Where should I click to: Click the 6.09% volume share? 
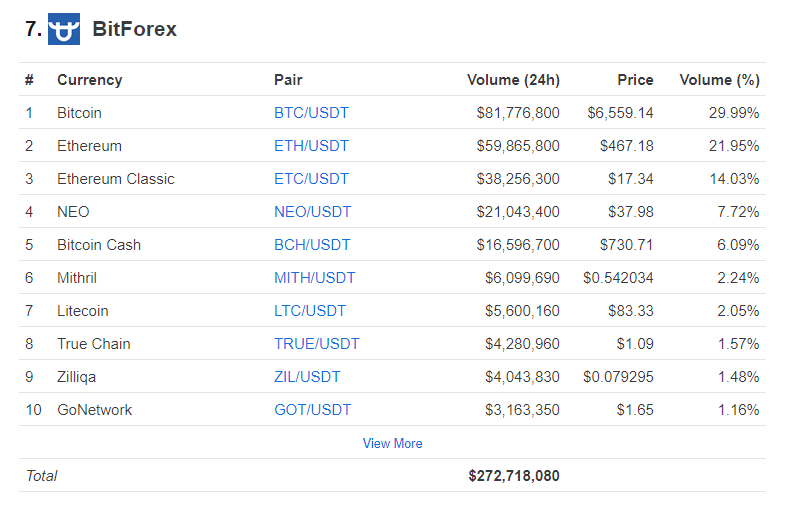point(738,245)
